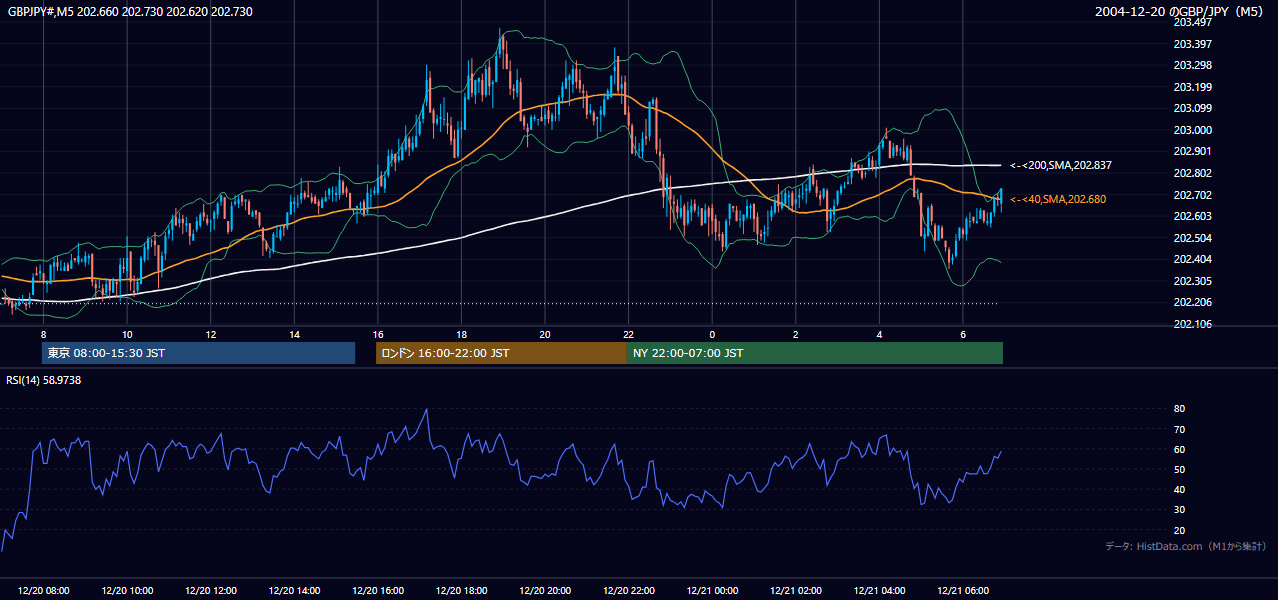The height and width of the screenshot is (600, 1278).
Task: Click price axis value 202.901
Action: (1192, 152)
